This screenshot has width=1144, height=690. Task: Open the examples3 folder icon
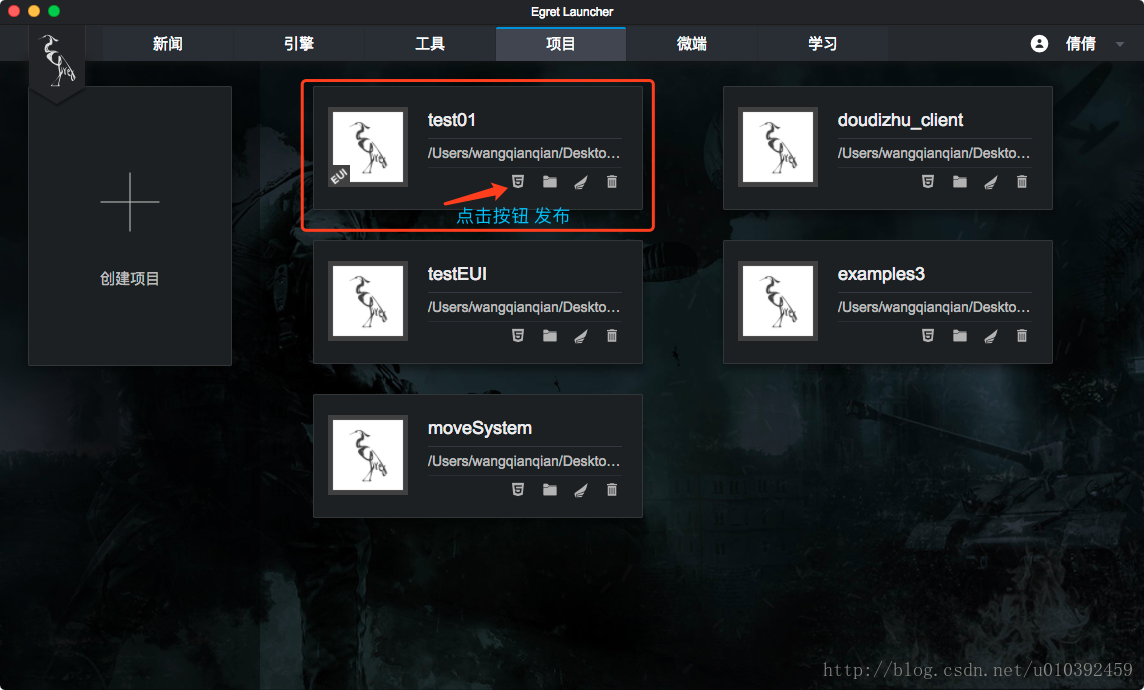click(960, 336)
